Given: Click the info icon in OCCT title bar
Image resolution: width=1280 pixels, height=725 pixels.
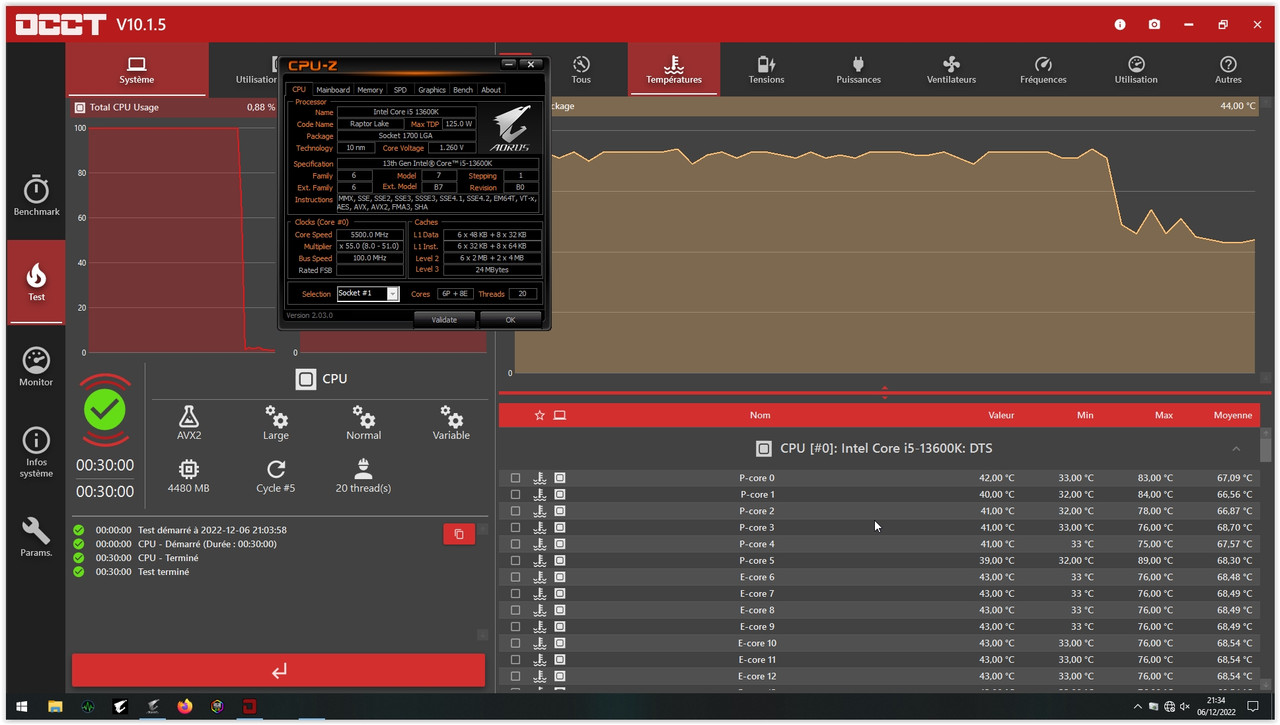Looking at the screenshot, I should point(1120,24).
